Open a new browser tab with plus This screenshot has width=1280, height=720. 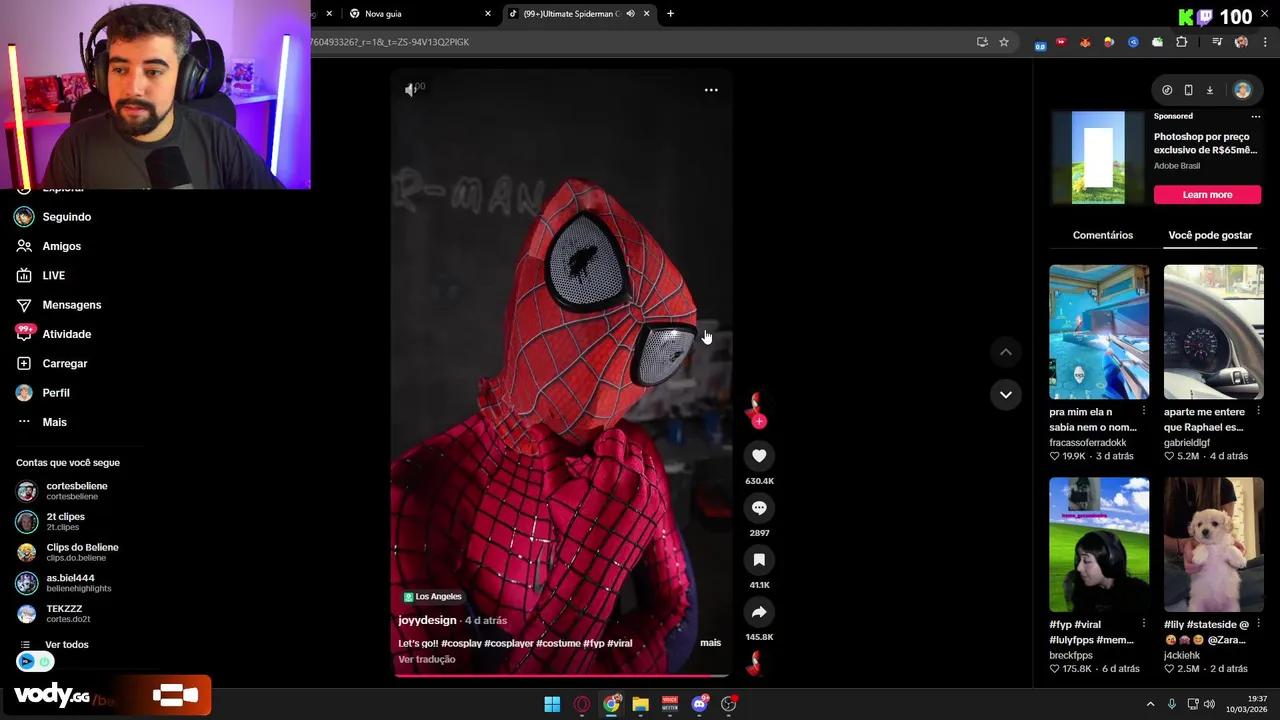click(x=670, y=14)
